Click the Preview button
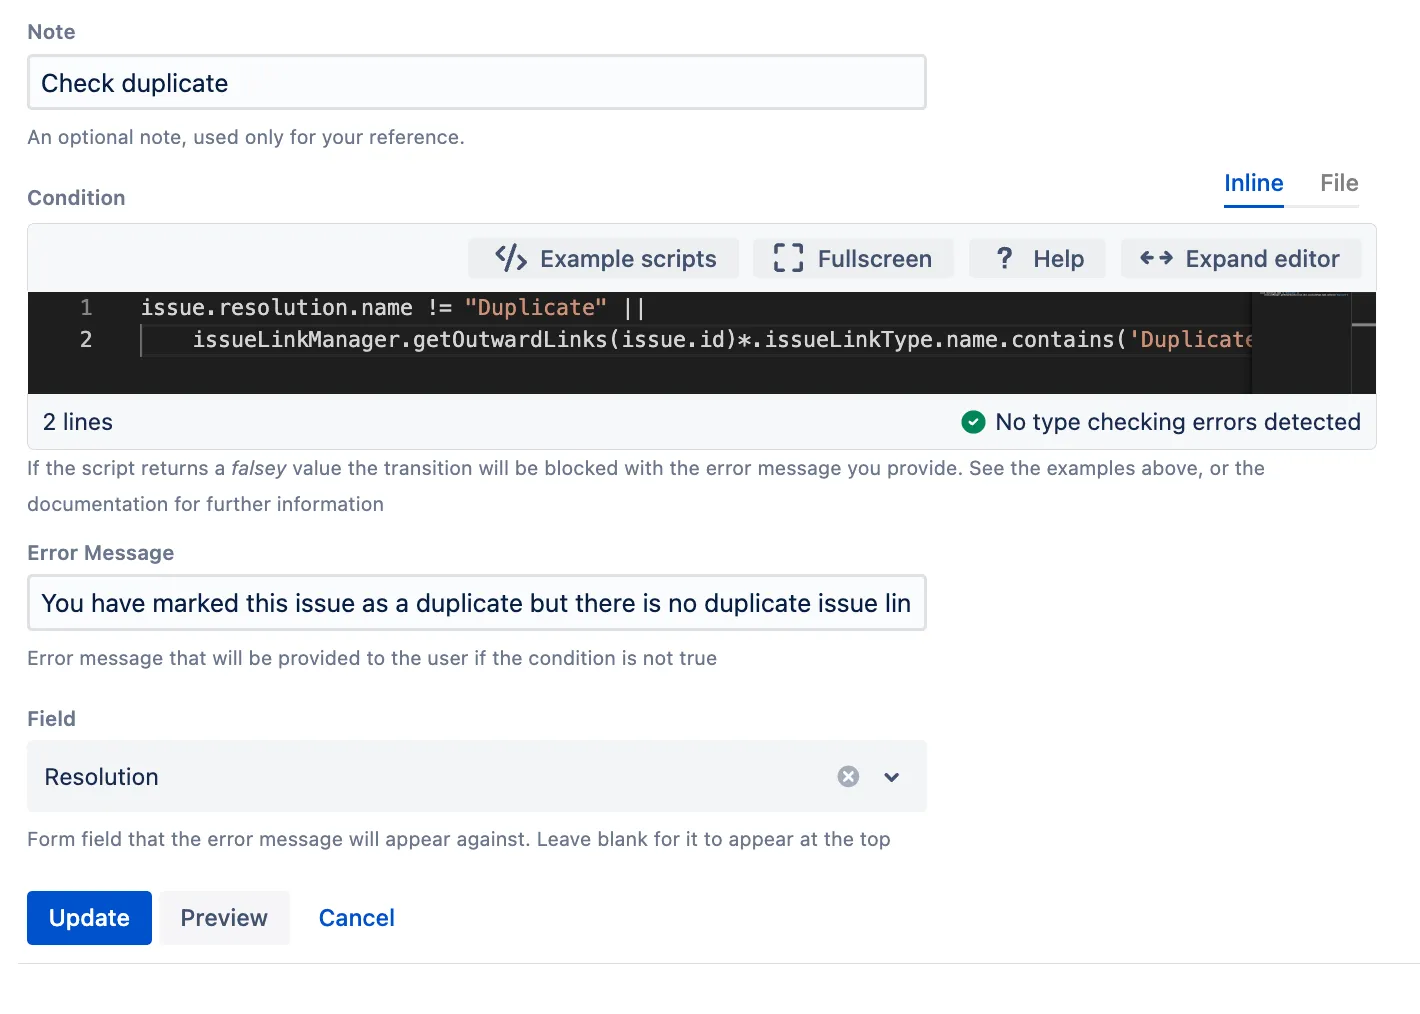The image size is (1420, 1014). tap(224, 918)
